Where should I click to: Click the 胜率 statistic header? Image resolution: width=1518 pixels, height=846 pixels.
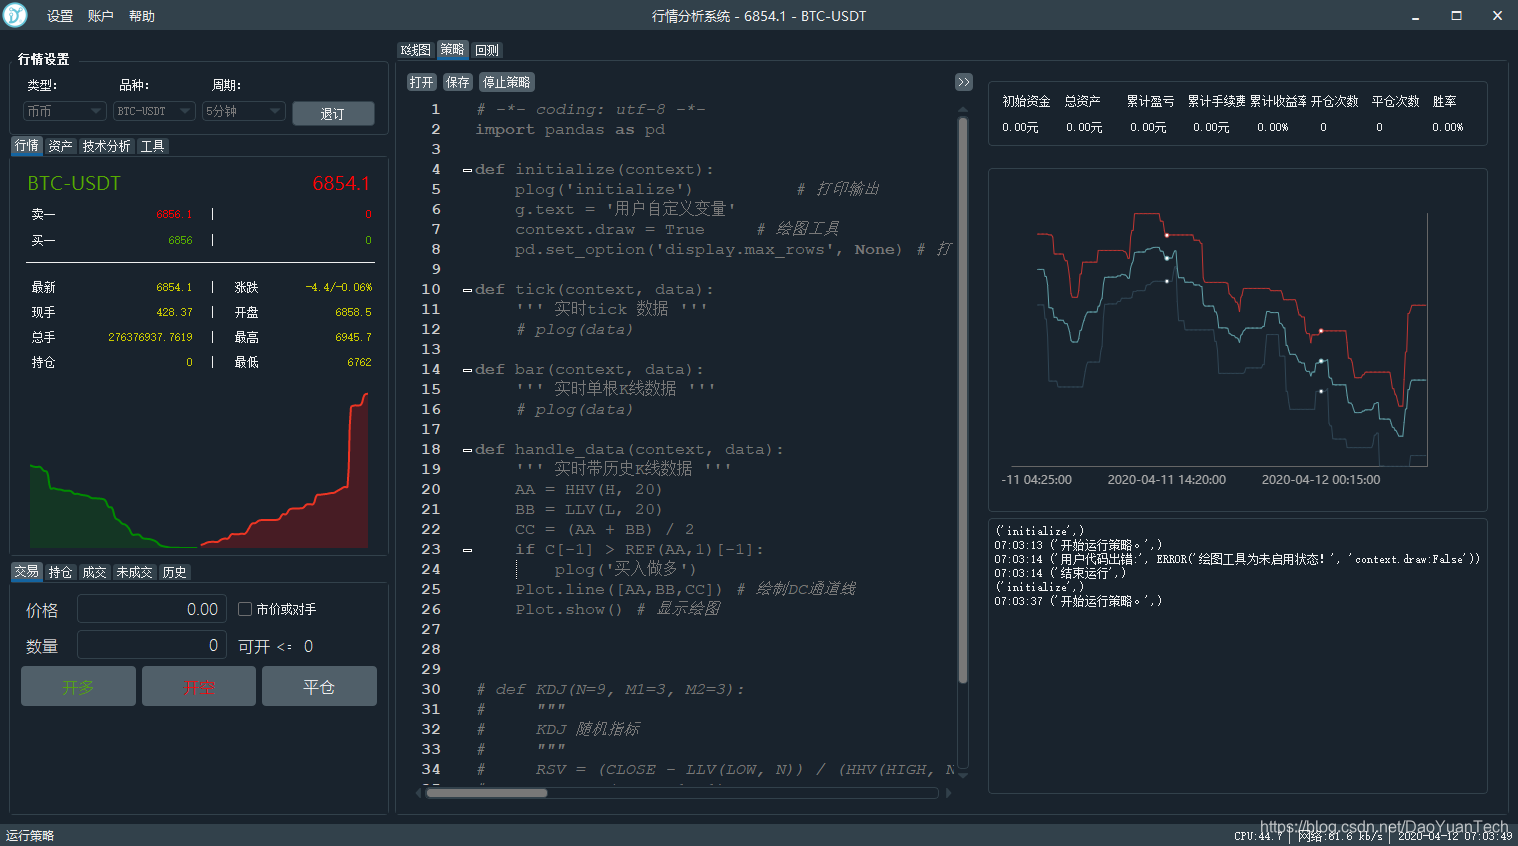pyautogui.click(x=1444, y=101)
